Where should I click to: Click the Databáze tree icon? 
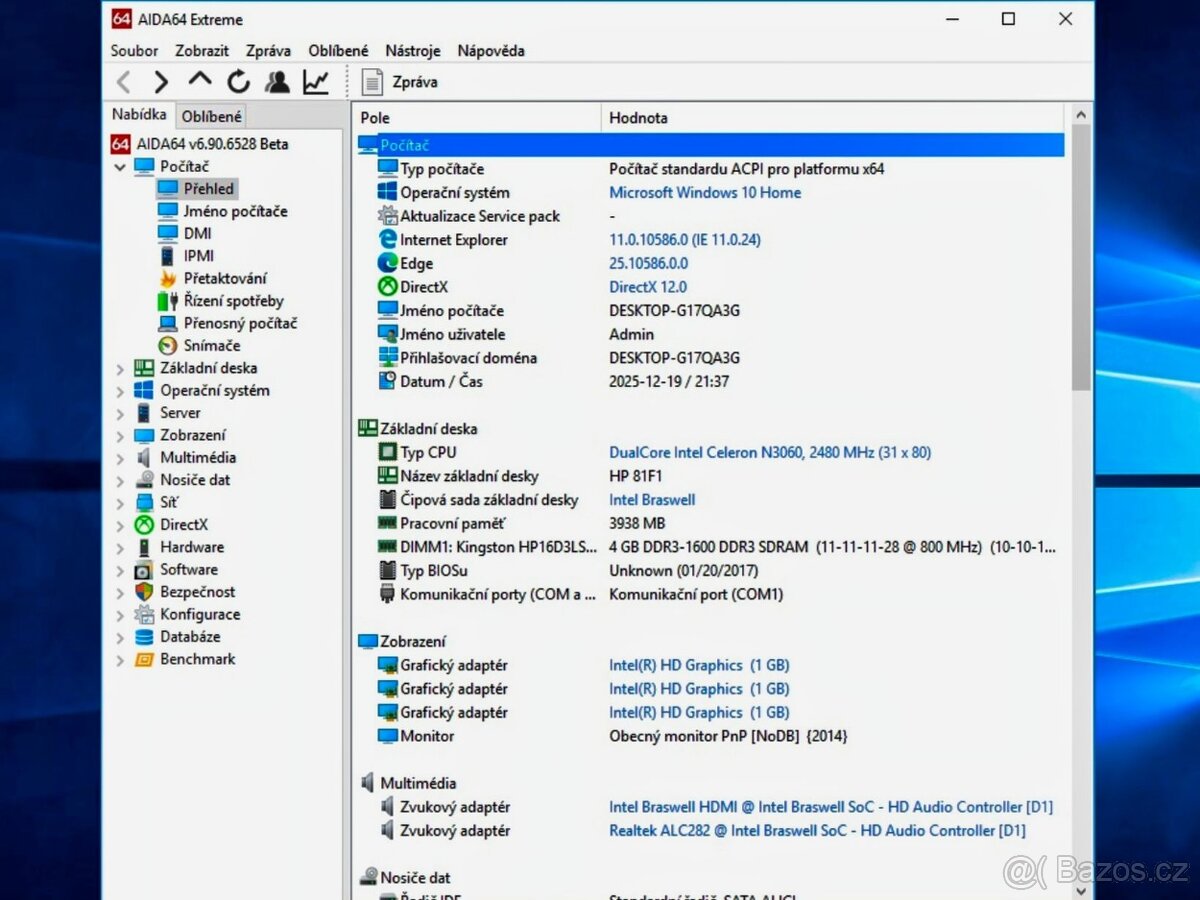[x=144, y=637]
